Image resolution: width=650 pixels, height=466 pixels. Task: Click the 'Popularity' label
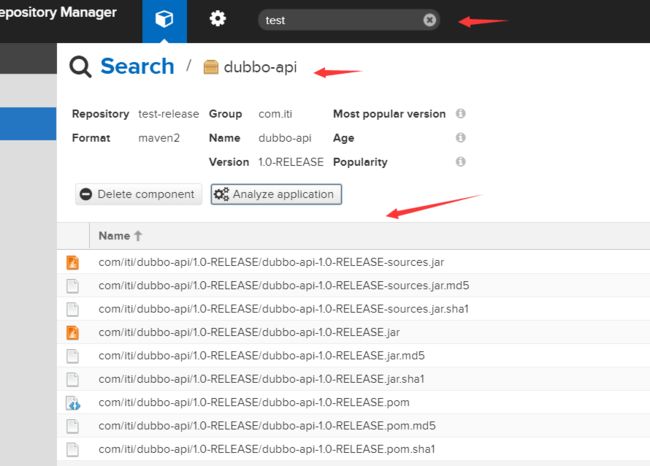tap(360, 162)
